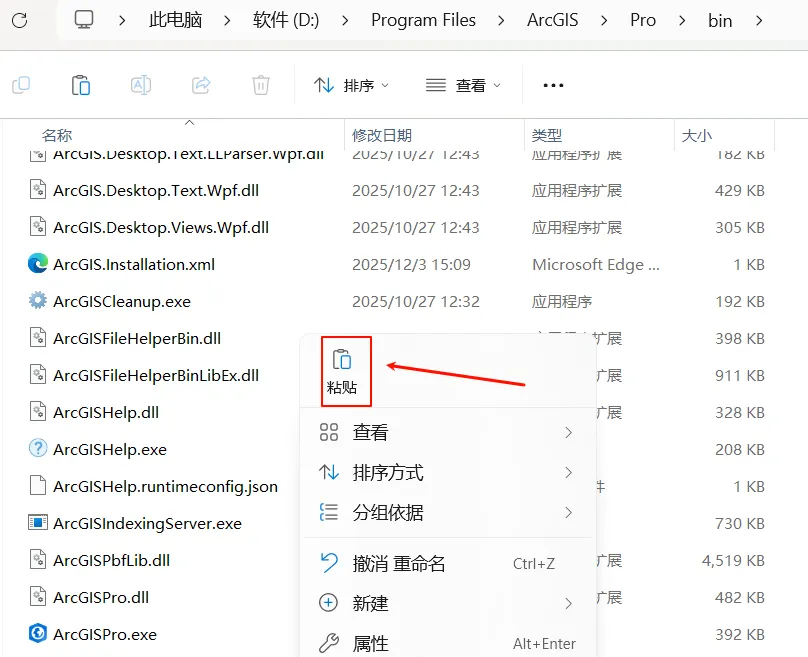Sort by 修改日期 (Date modified) column header

[382, 136]
